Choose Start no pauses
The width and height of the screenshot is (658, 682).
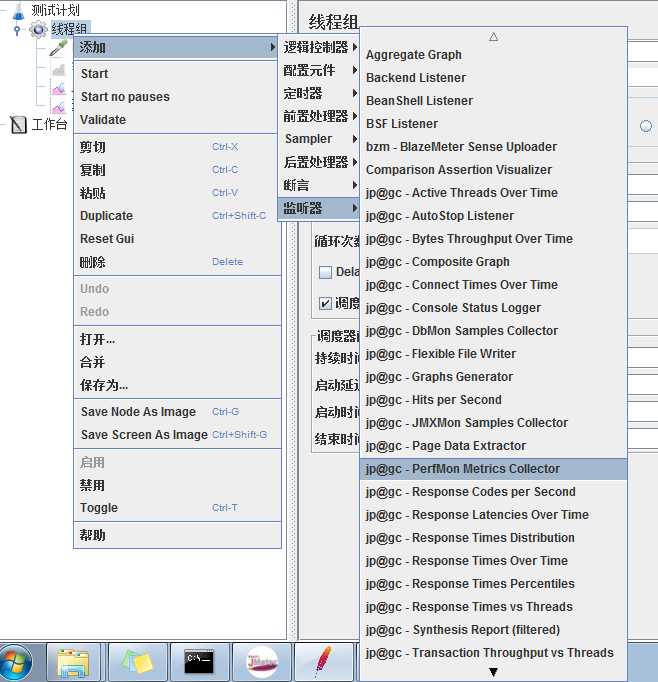tap(177, 97)
